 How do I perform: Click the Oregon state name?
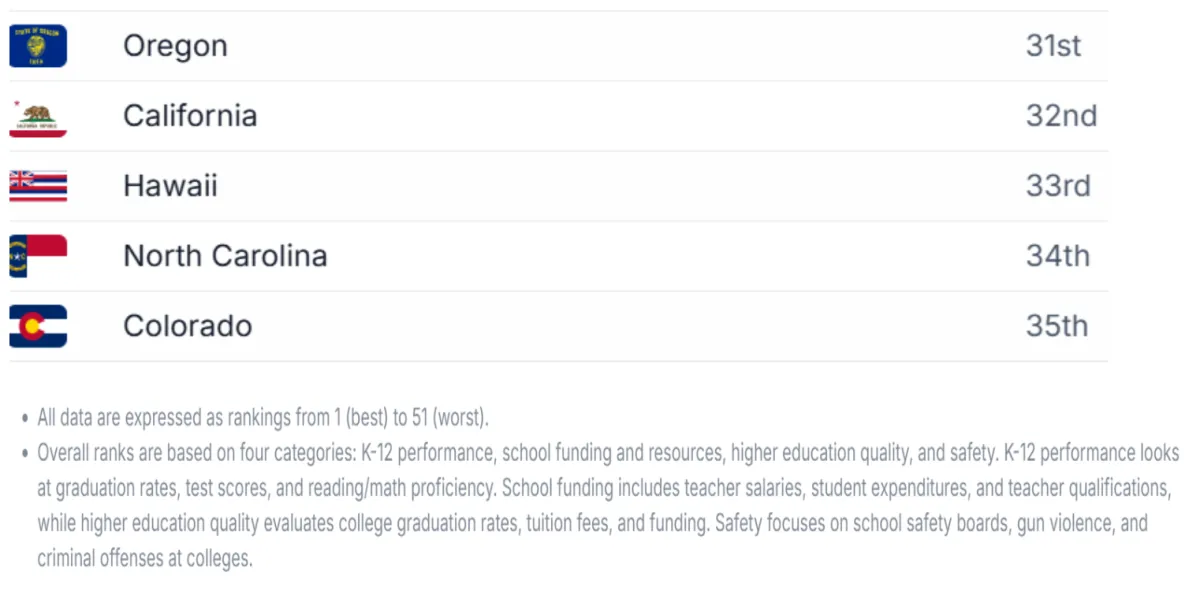pos(175,46)
